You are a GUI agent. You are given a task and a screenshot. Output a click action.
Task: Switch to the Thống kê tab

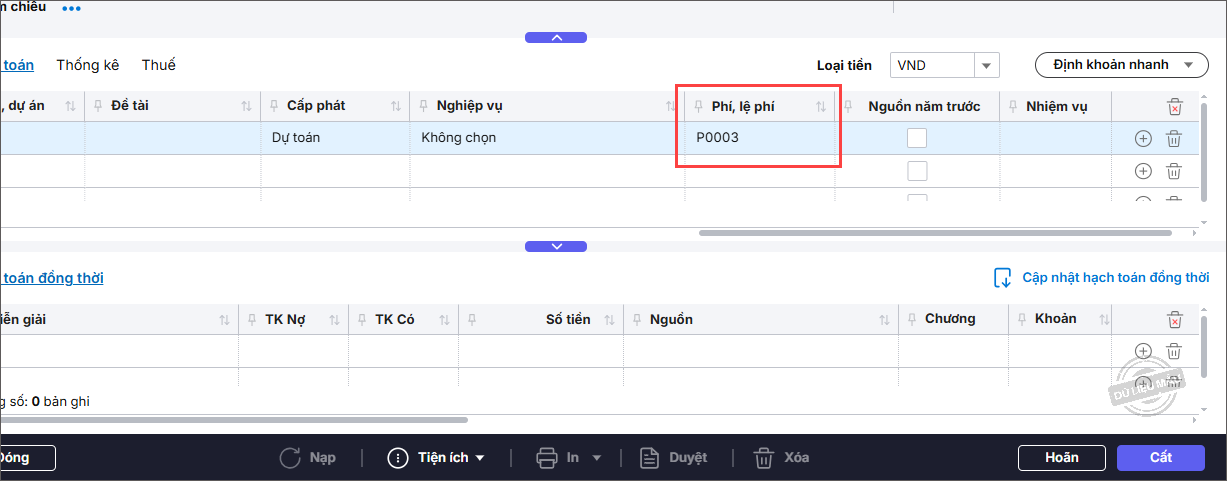coord(88,65)
